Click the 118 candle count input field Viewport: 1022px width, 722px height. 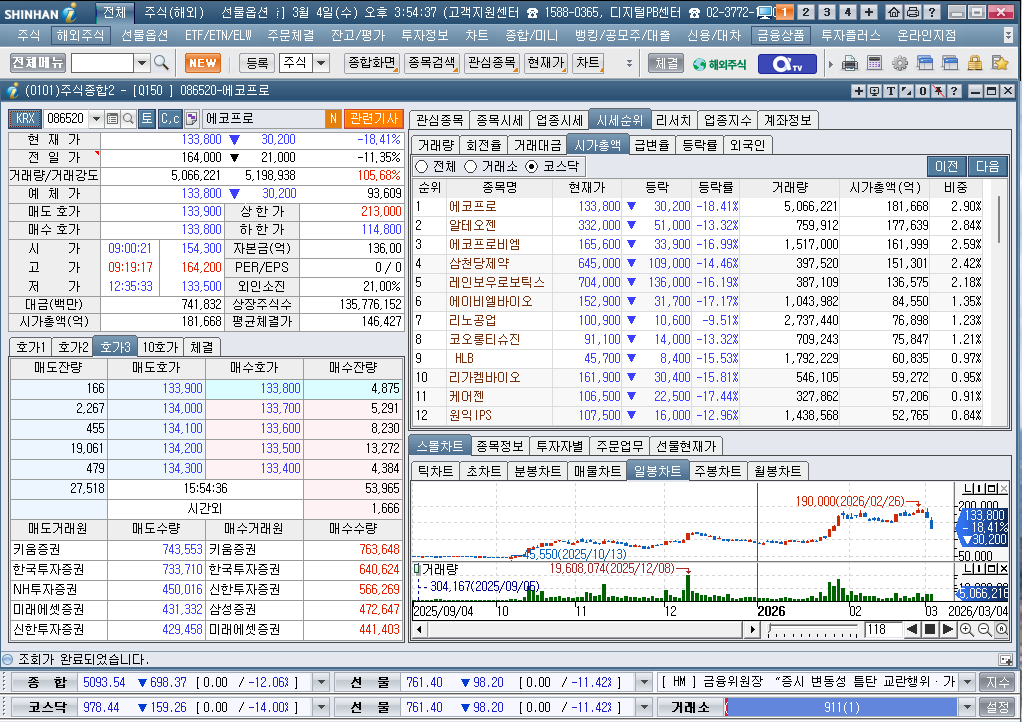click(883, 629)
